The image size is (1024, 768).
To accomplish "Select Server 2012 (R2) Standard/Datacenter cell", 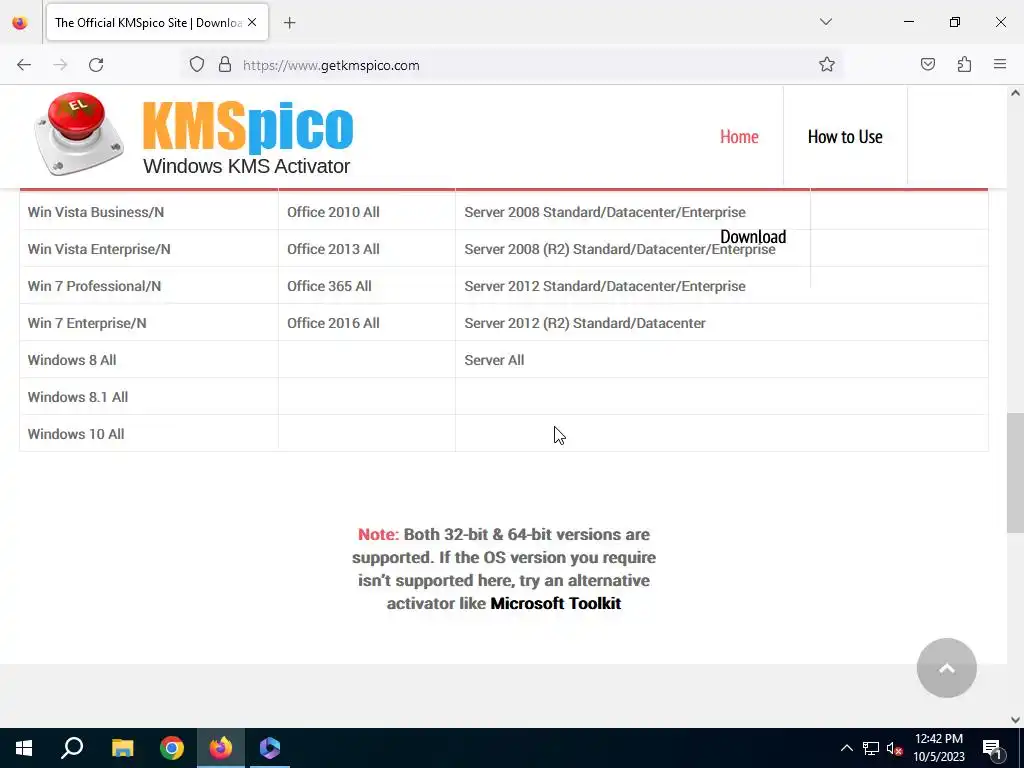I will click(x=722, y=323).
